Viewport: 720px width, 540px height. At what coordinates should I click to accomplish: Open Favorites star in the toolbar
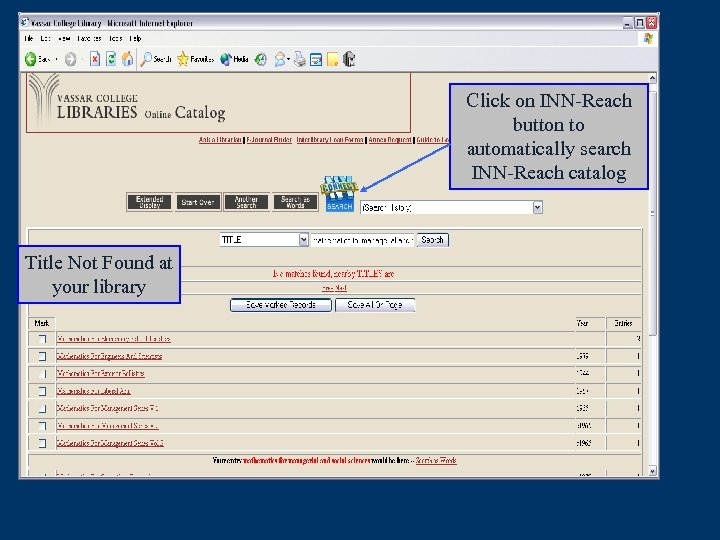coord(183,59)
